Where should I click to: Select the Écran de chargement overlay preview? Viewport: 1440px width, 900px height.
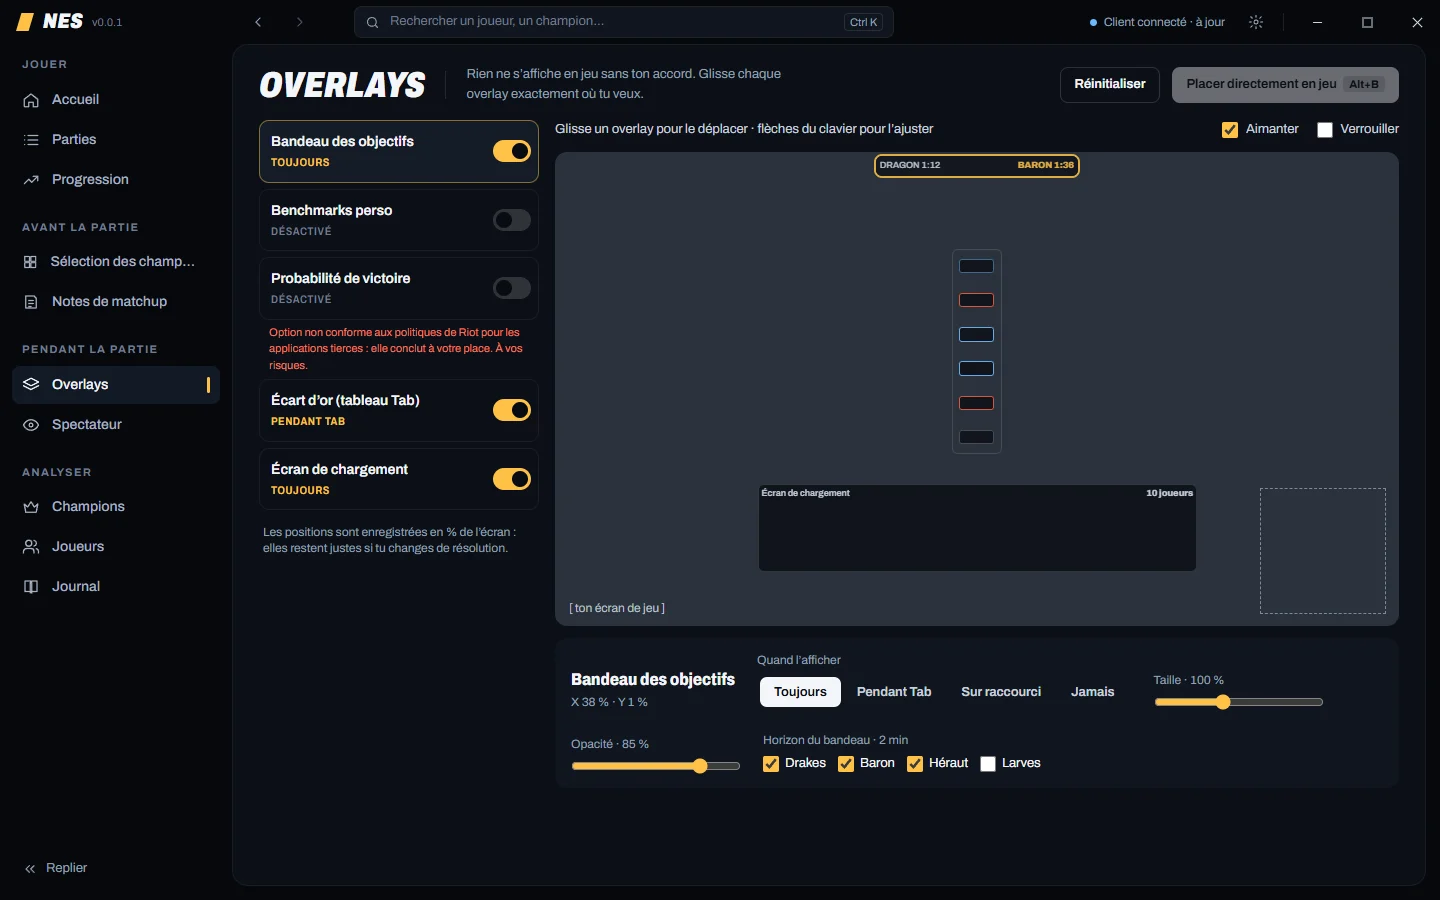977,528
